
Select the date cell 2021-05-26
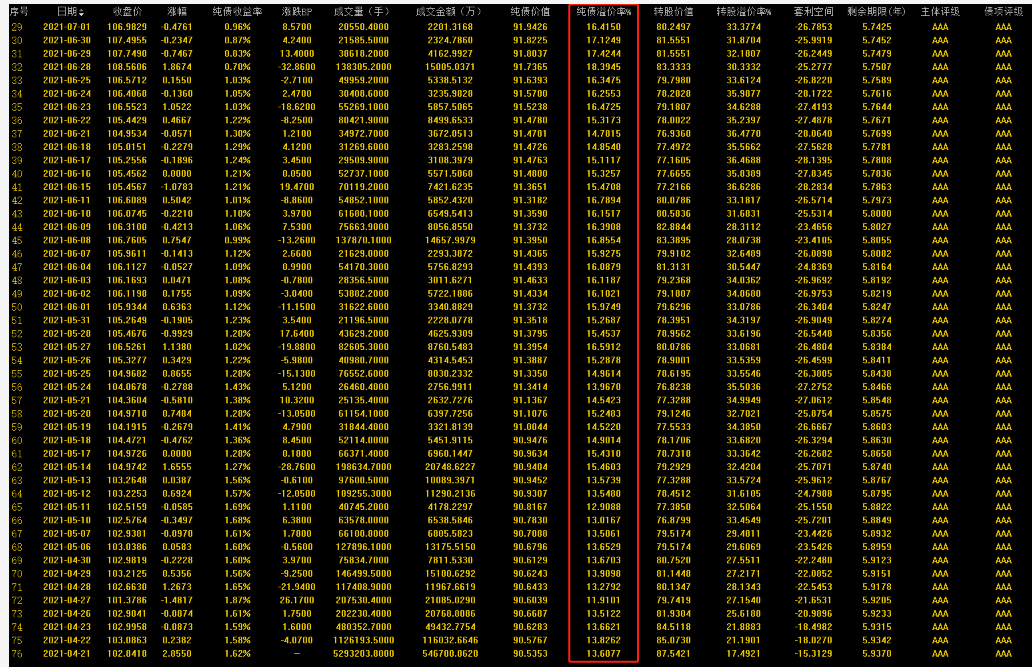pos(67,360)
